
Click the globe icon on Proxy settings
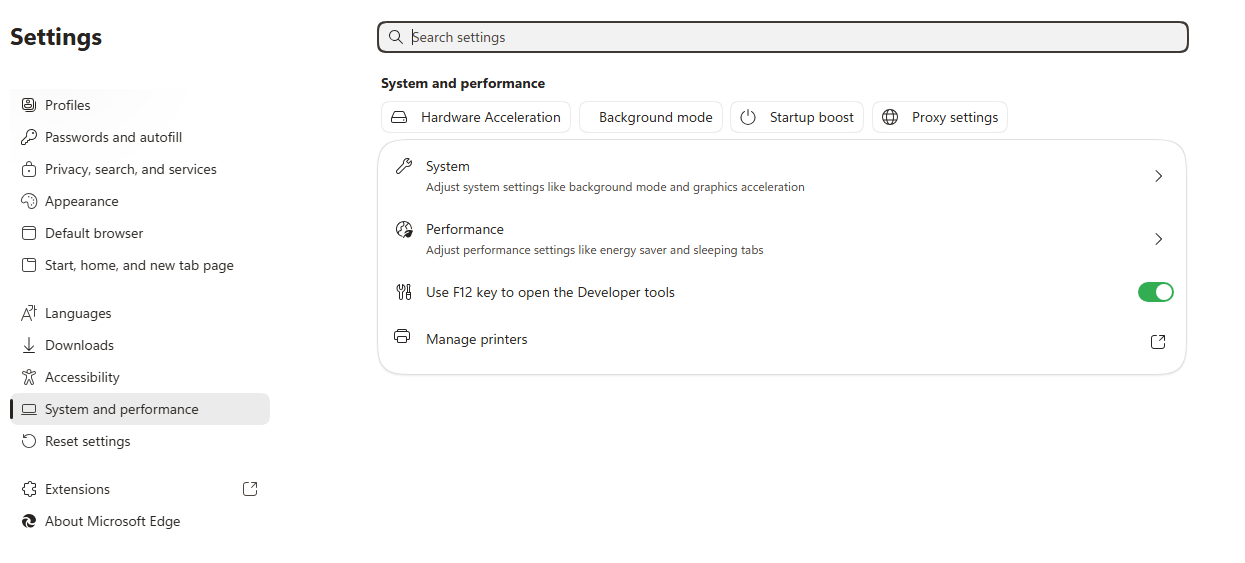click(890, 117)
